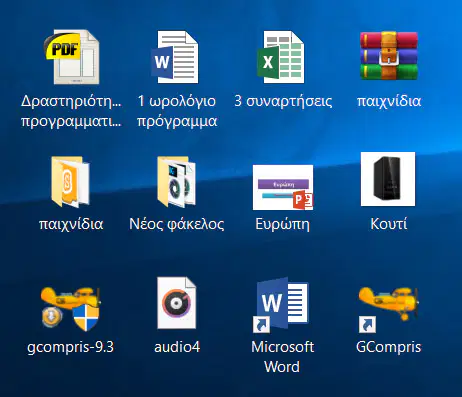This screenshot has height=397, width=462.
Task: Click the Κουτί label under the tower image
Action: point(389,224)
